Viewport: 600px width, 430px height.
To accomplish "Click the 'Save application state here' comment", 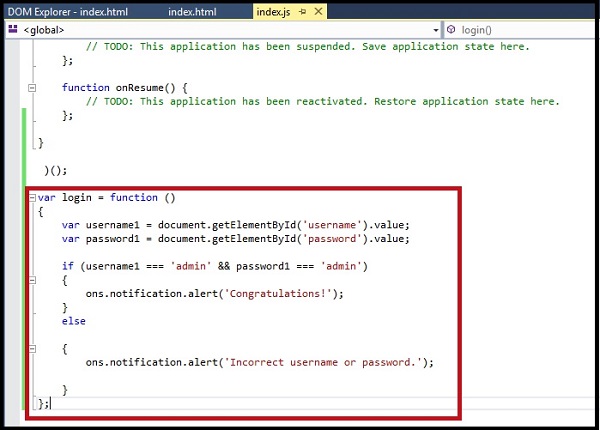I will point(308,47).
